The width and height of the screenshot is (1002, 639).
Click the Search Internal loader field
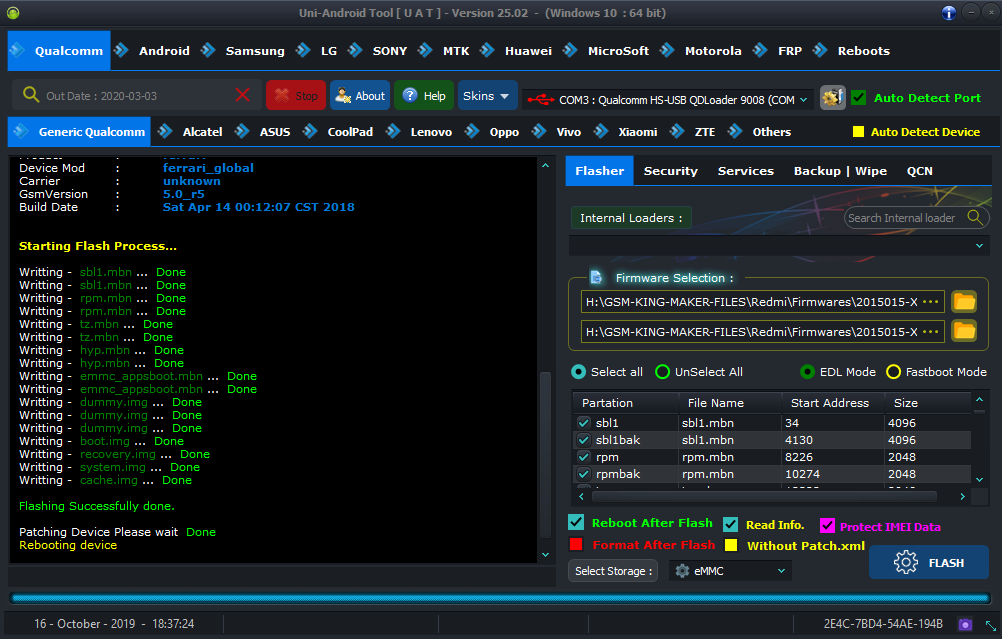tap(916, 218)
